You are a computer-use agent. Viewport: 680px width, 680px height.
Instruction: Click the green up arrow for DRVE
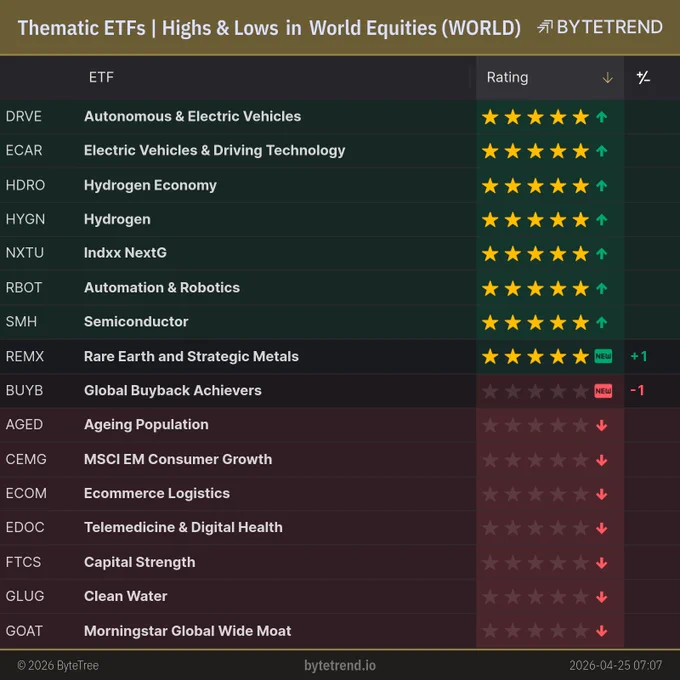point(602,117)
